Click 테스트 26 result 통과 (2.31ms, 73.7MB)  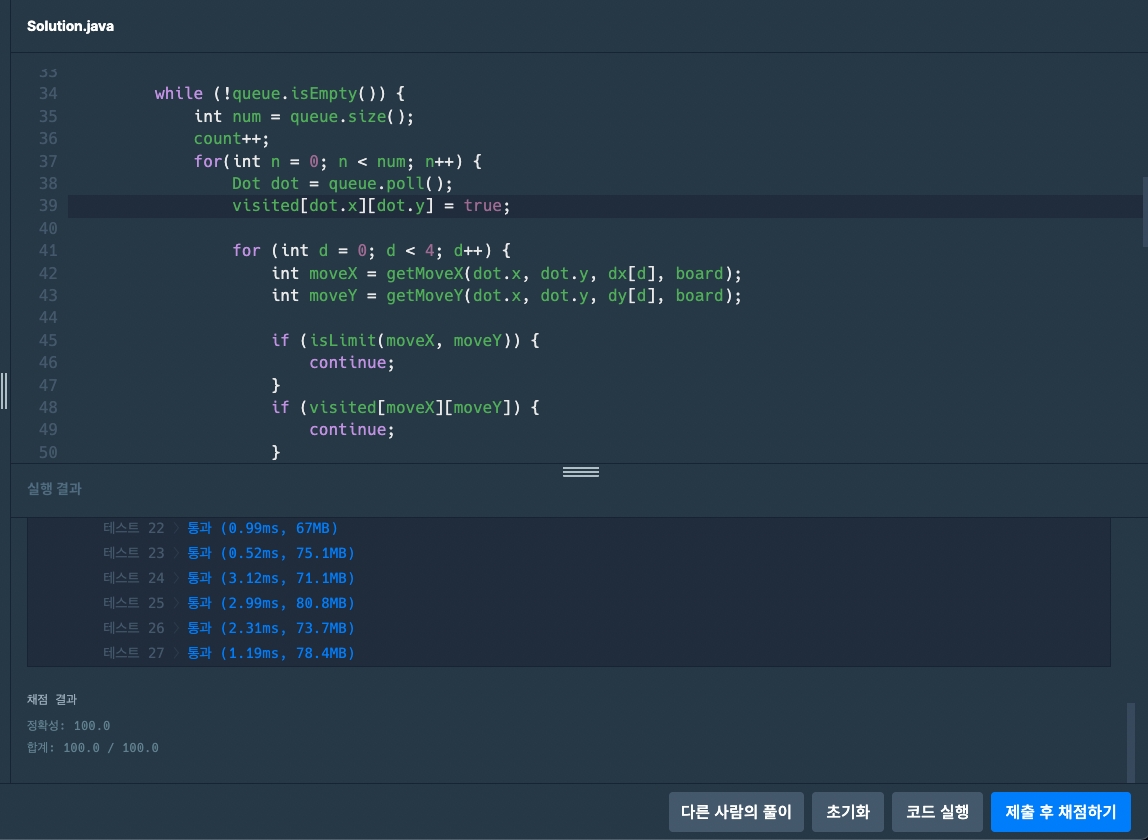[271, 628]
